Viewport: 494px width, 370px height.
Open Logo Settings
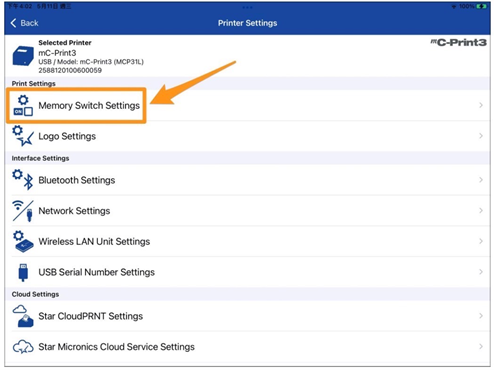247,136
